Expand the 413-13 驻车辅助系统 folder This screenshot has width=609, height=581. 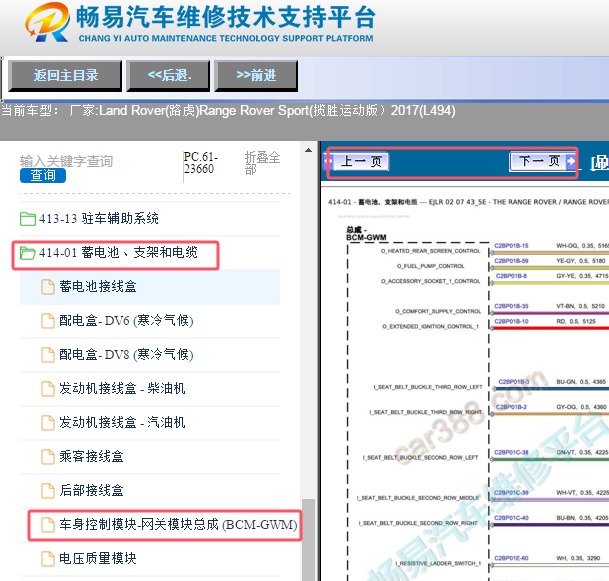pos(99,219)
